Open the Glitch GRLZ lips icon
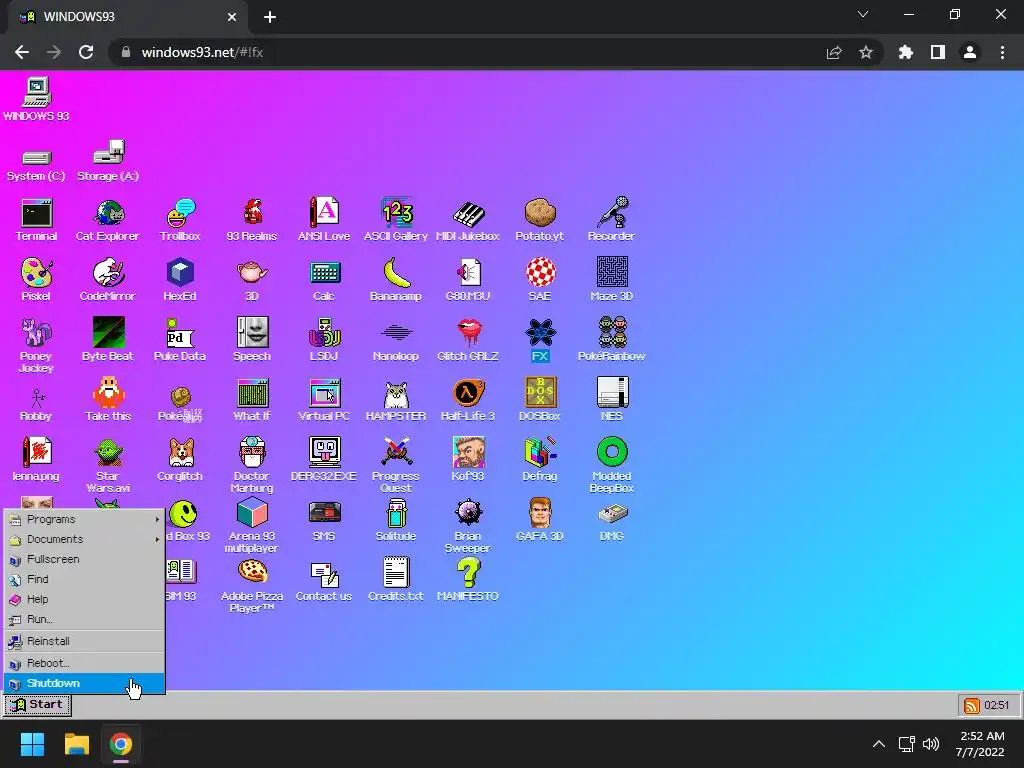This screenshot has width=1024, height=768. pos(468,340)
